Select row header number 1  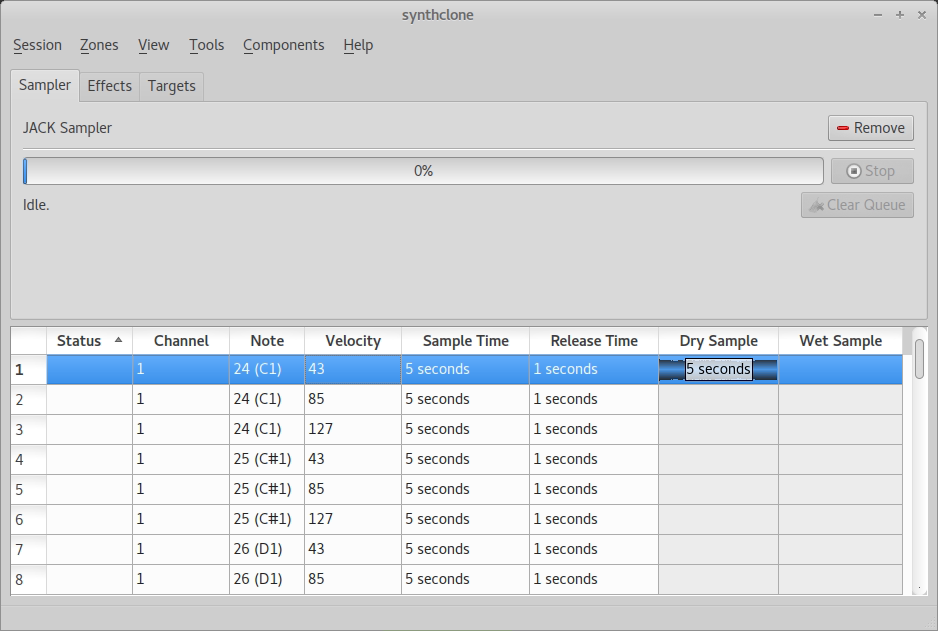pos(29,370)
